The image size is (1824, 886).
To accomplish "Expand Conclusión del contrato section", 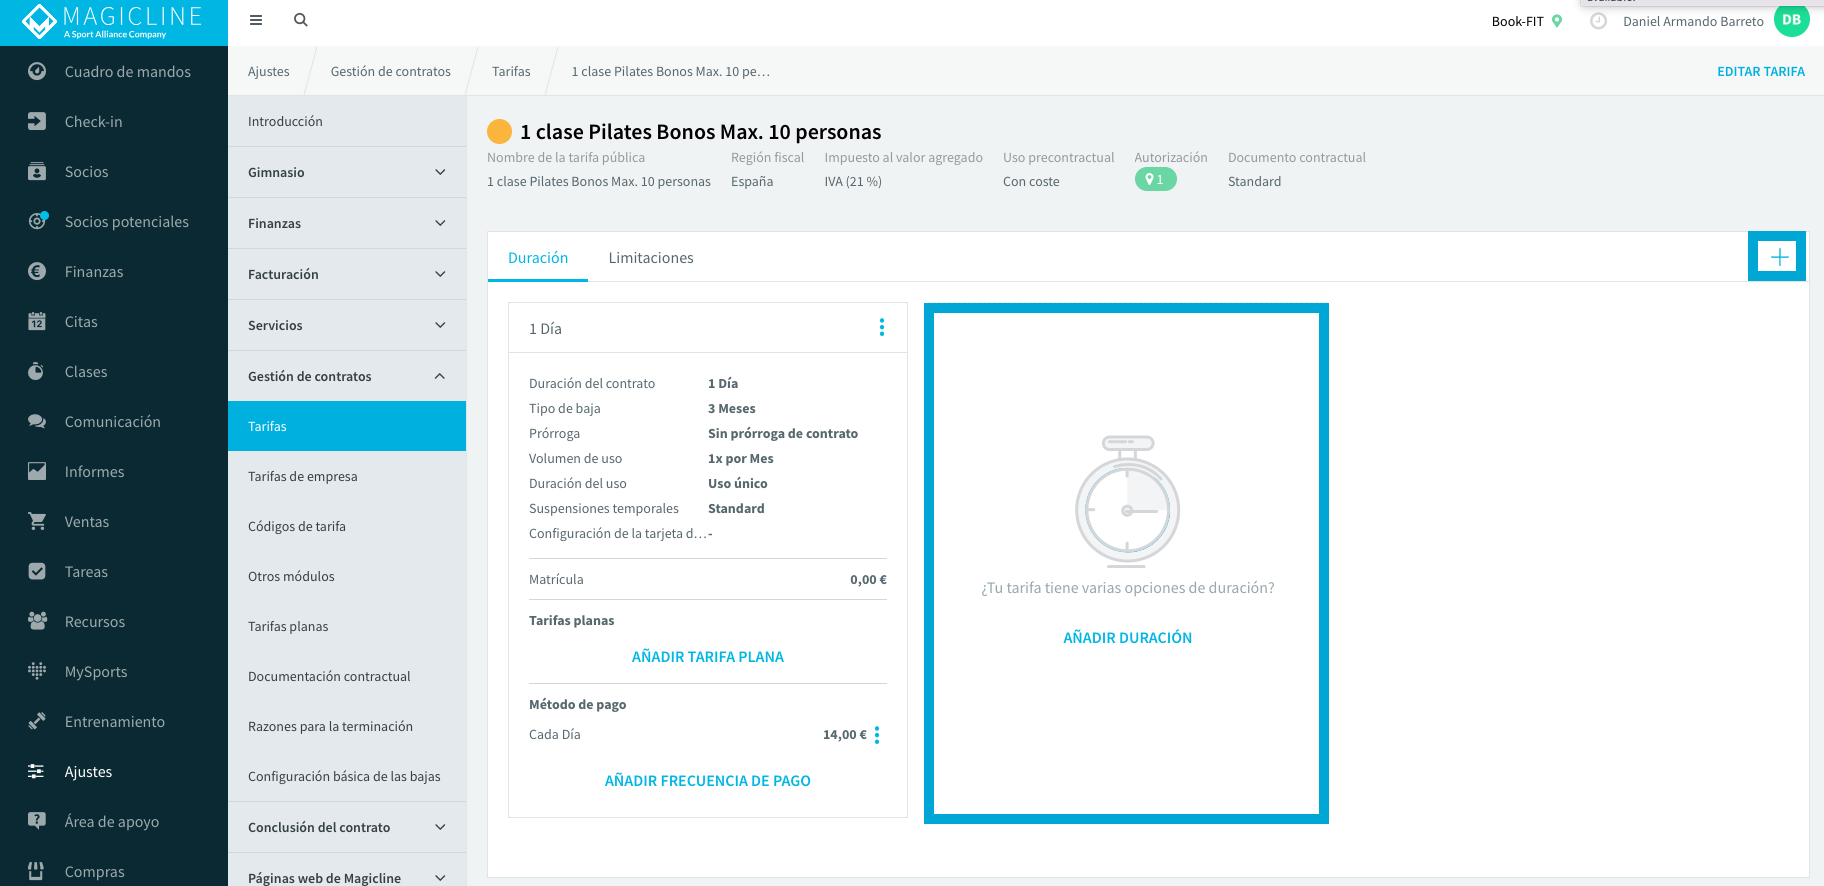I will (347, 828).
